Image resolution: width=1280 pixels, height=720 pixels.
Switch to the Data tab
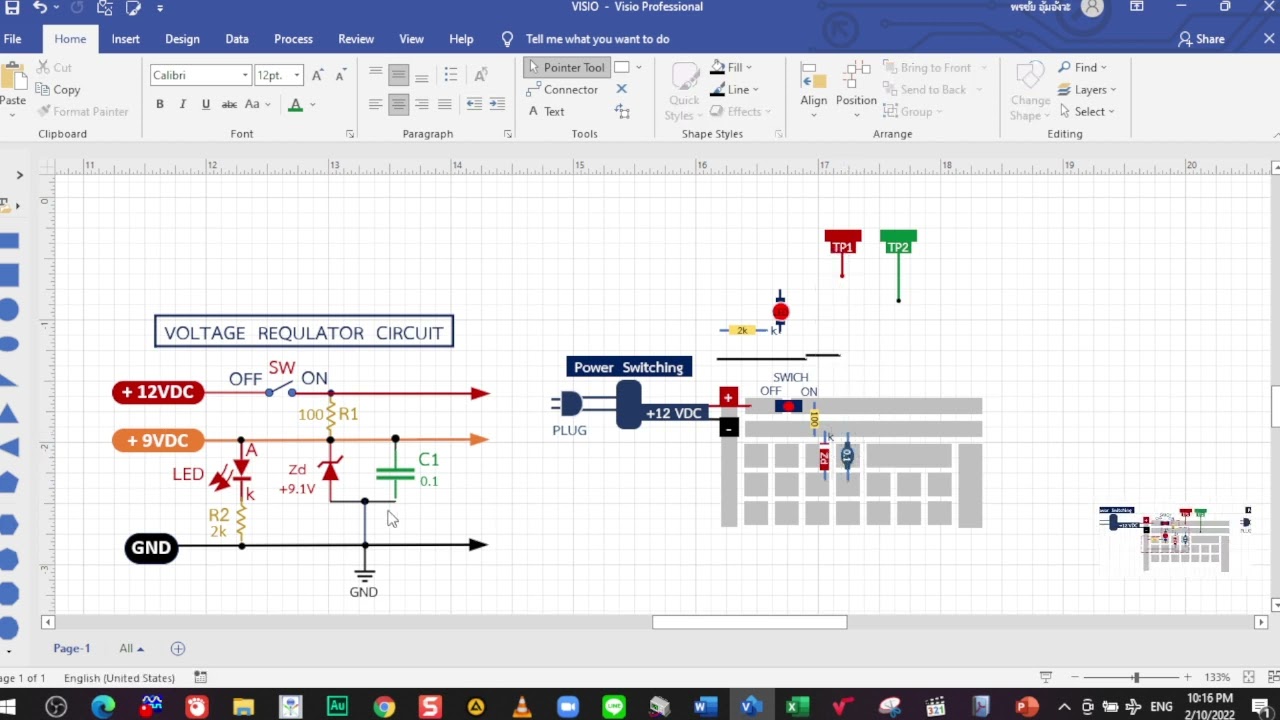pos(237,39)
